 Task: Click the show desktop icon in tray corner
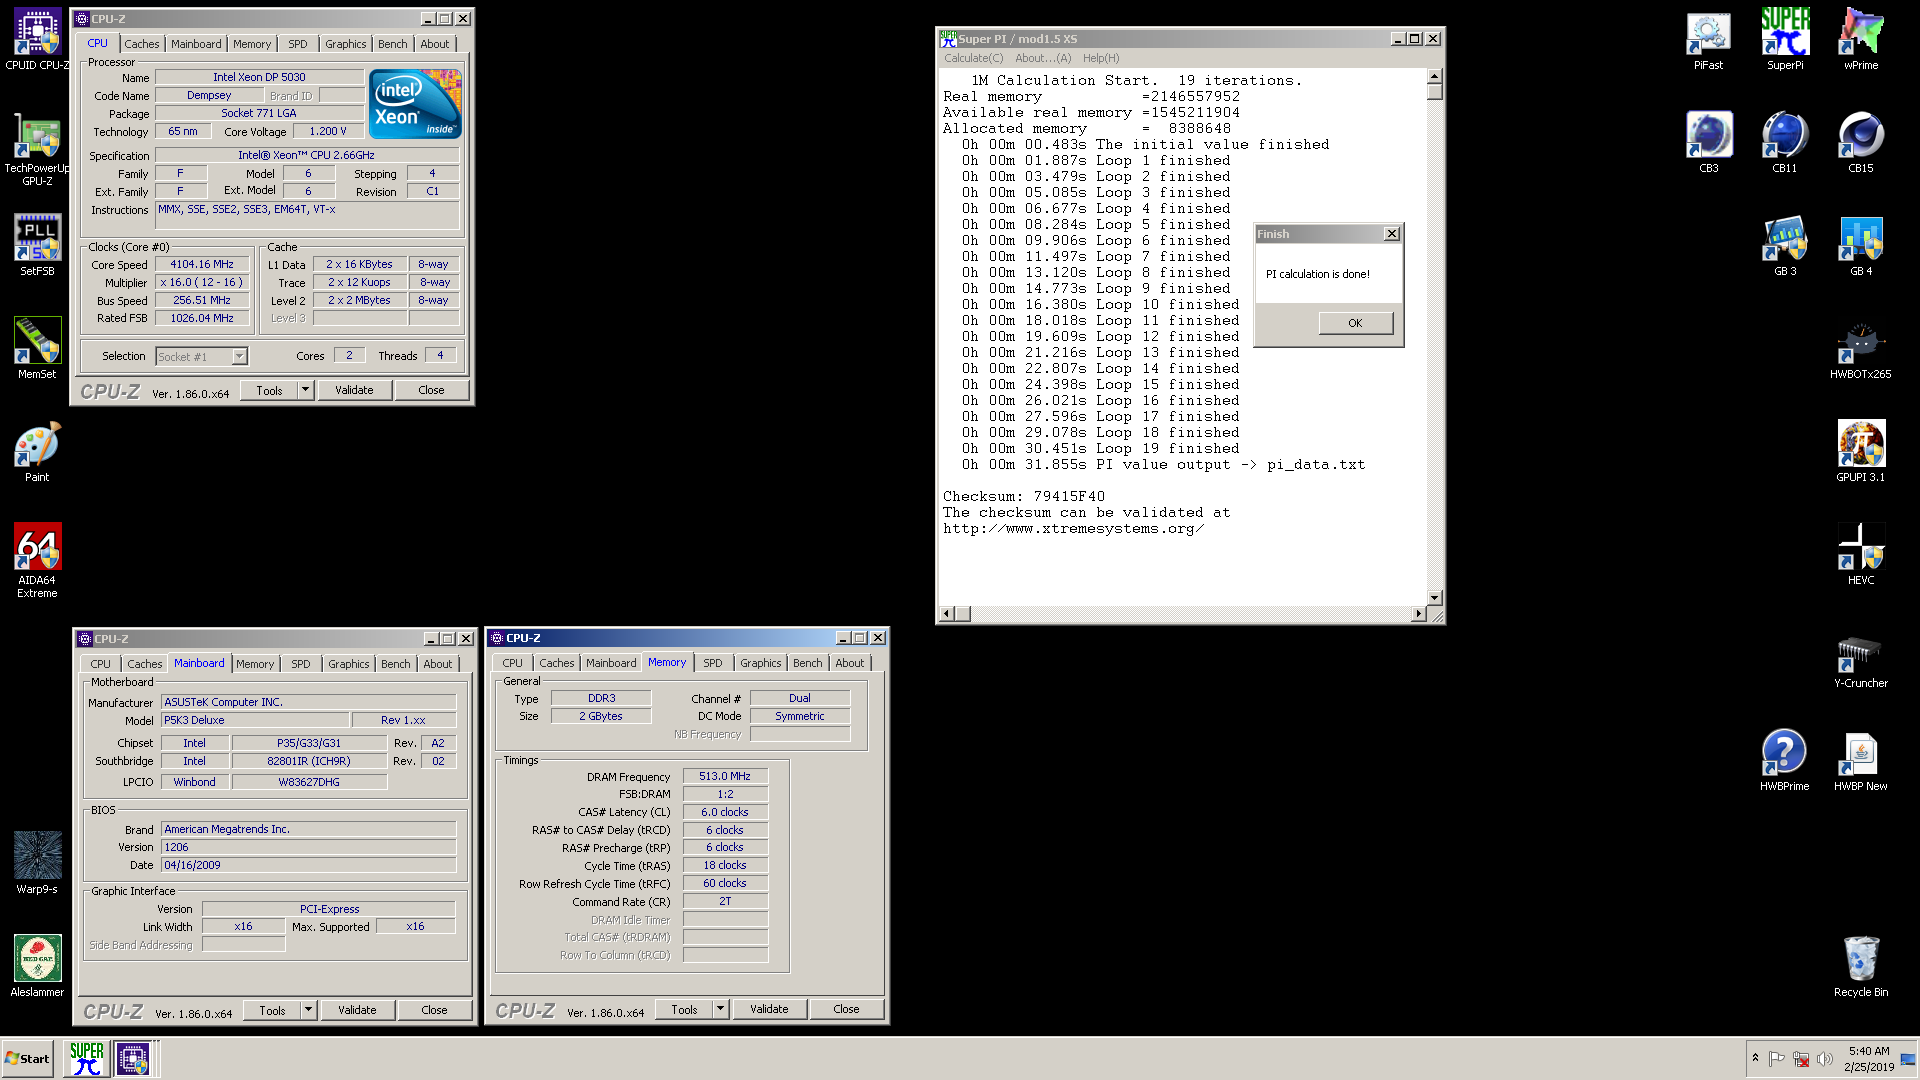[1908, 1059]
